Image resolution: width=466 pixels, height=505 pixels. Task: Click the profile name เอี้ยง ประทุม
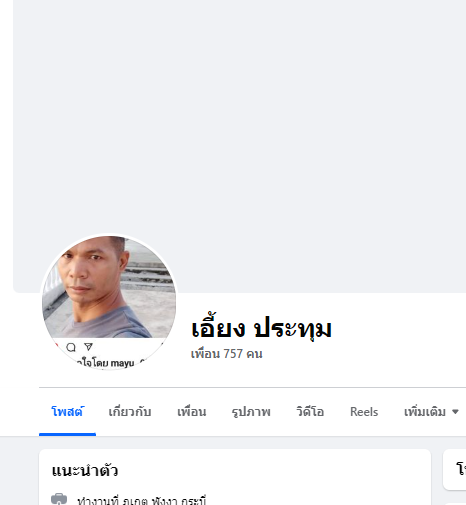pyautogui.click(x=261, y=329)
